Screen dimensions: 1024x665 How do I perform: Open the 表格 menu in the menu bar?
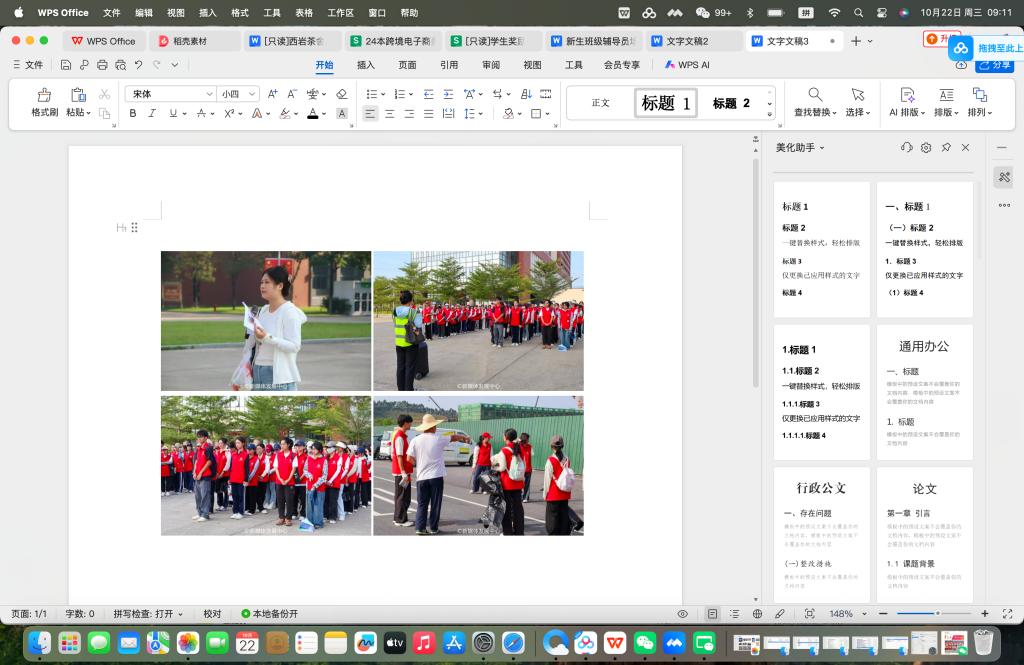point(304,13)
